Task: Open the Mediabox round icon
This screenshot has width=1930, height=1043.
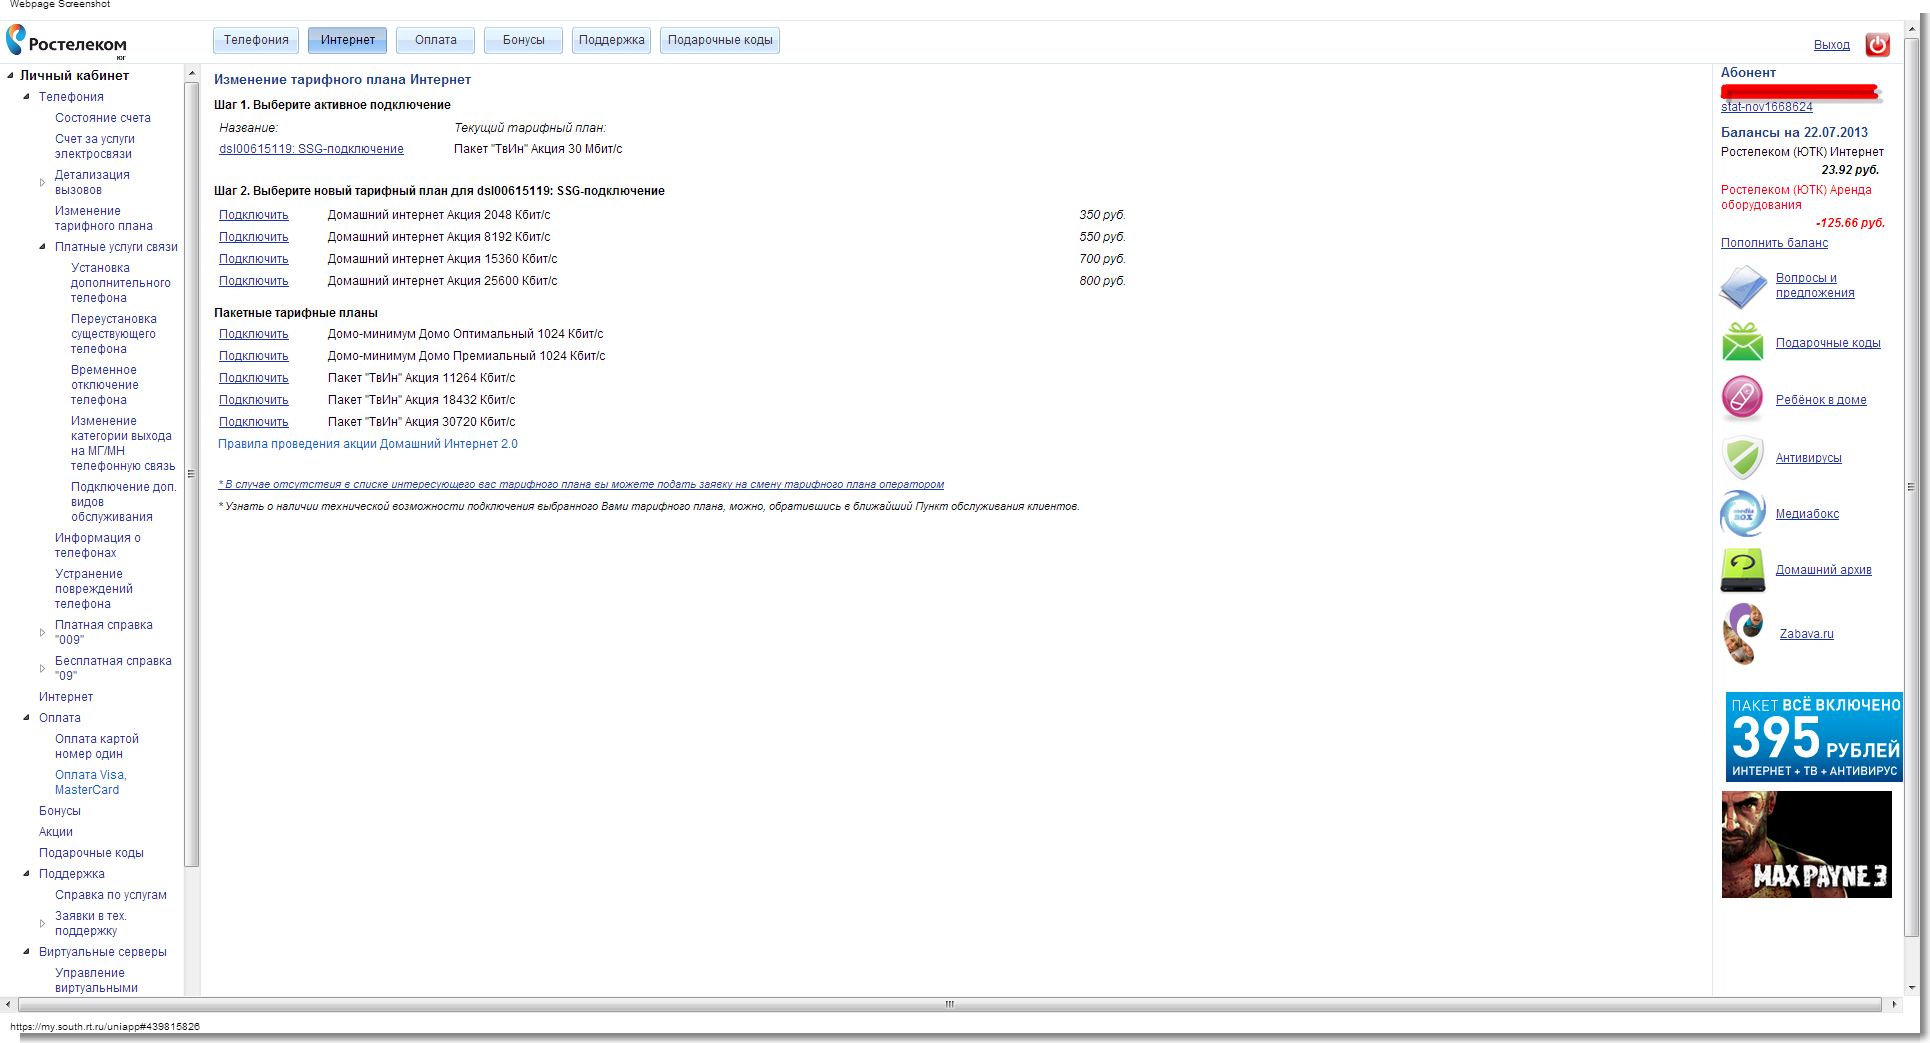Action: coord(1742,514)
